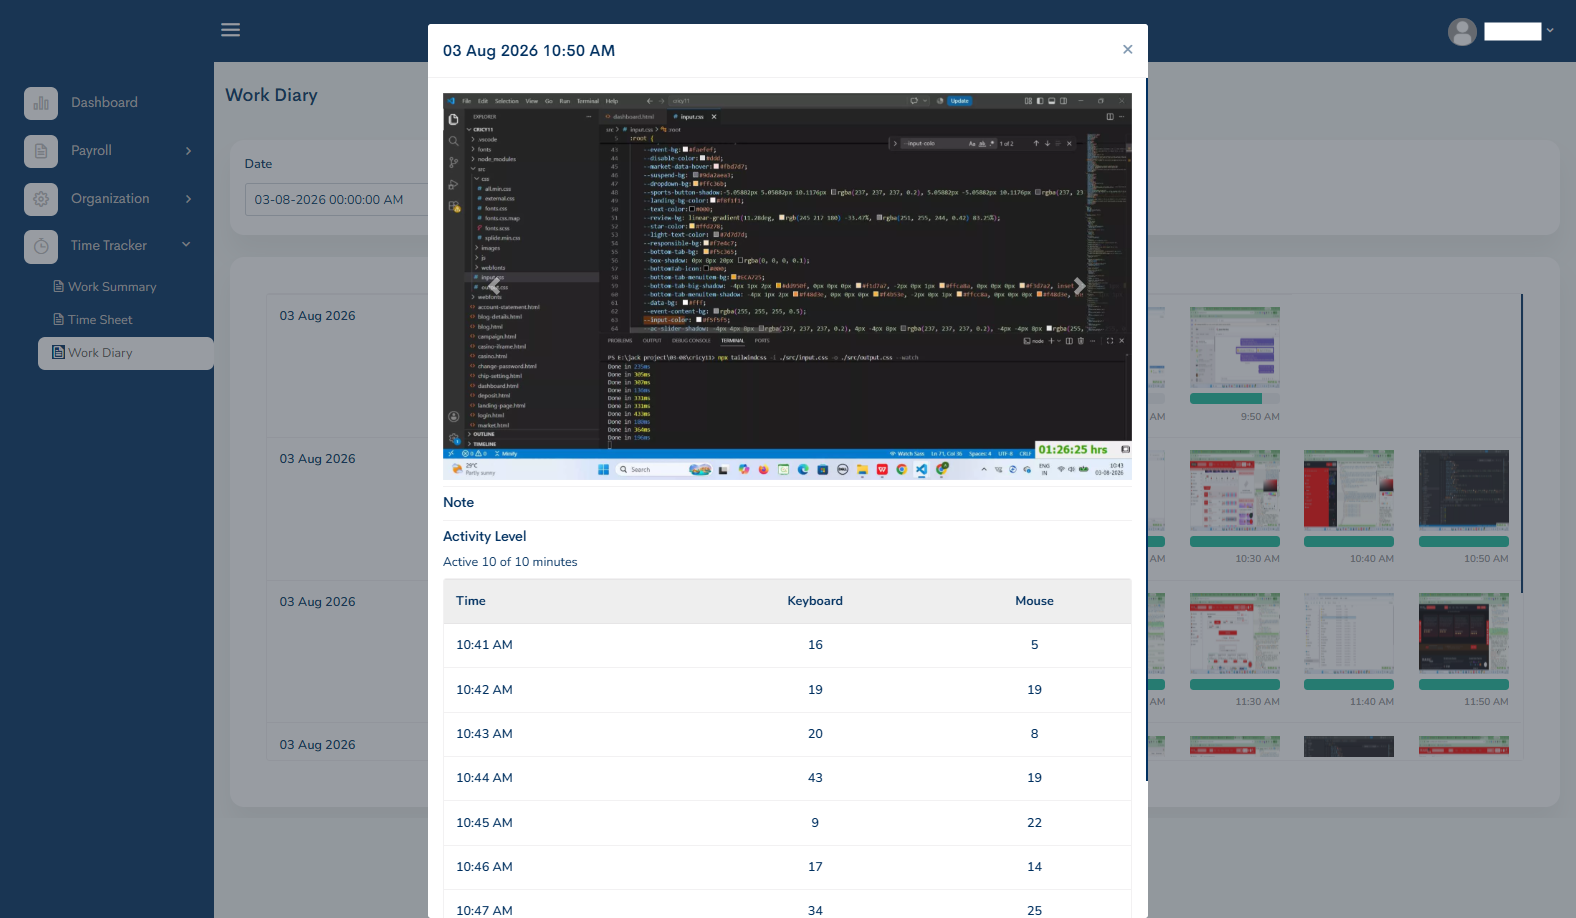Viewport: 1576px width, 918px height.
Task: Click the Time column header
Action: [471, 601]
